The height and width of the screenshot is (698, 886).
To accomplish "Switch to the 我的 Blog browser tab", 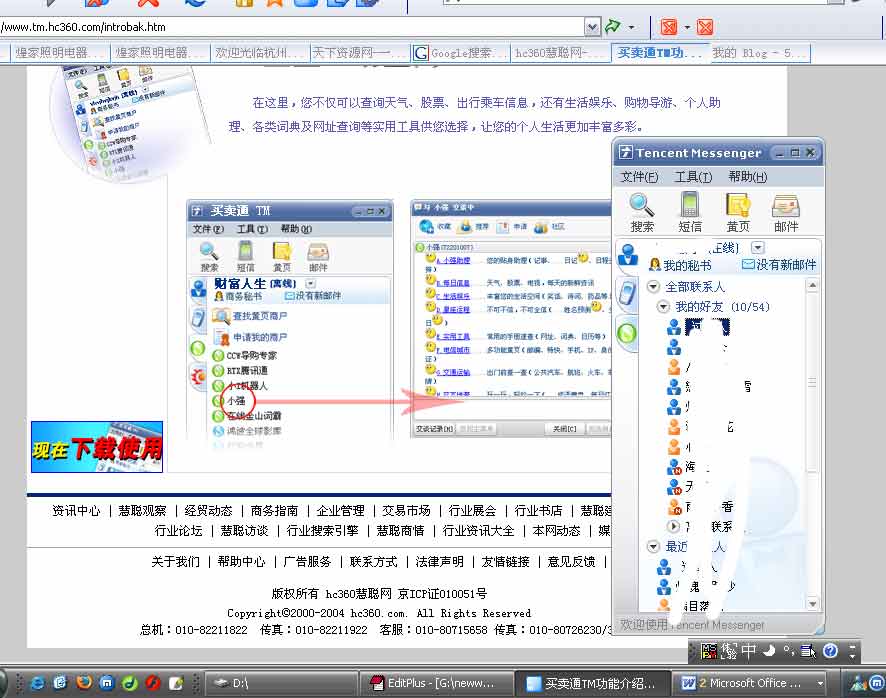I will click(x=760, y=53).
